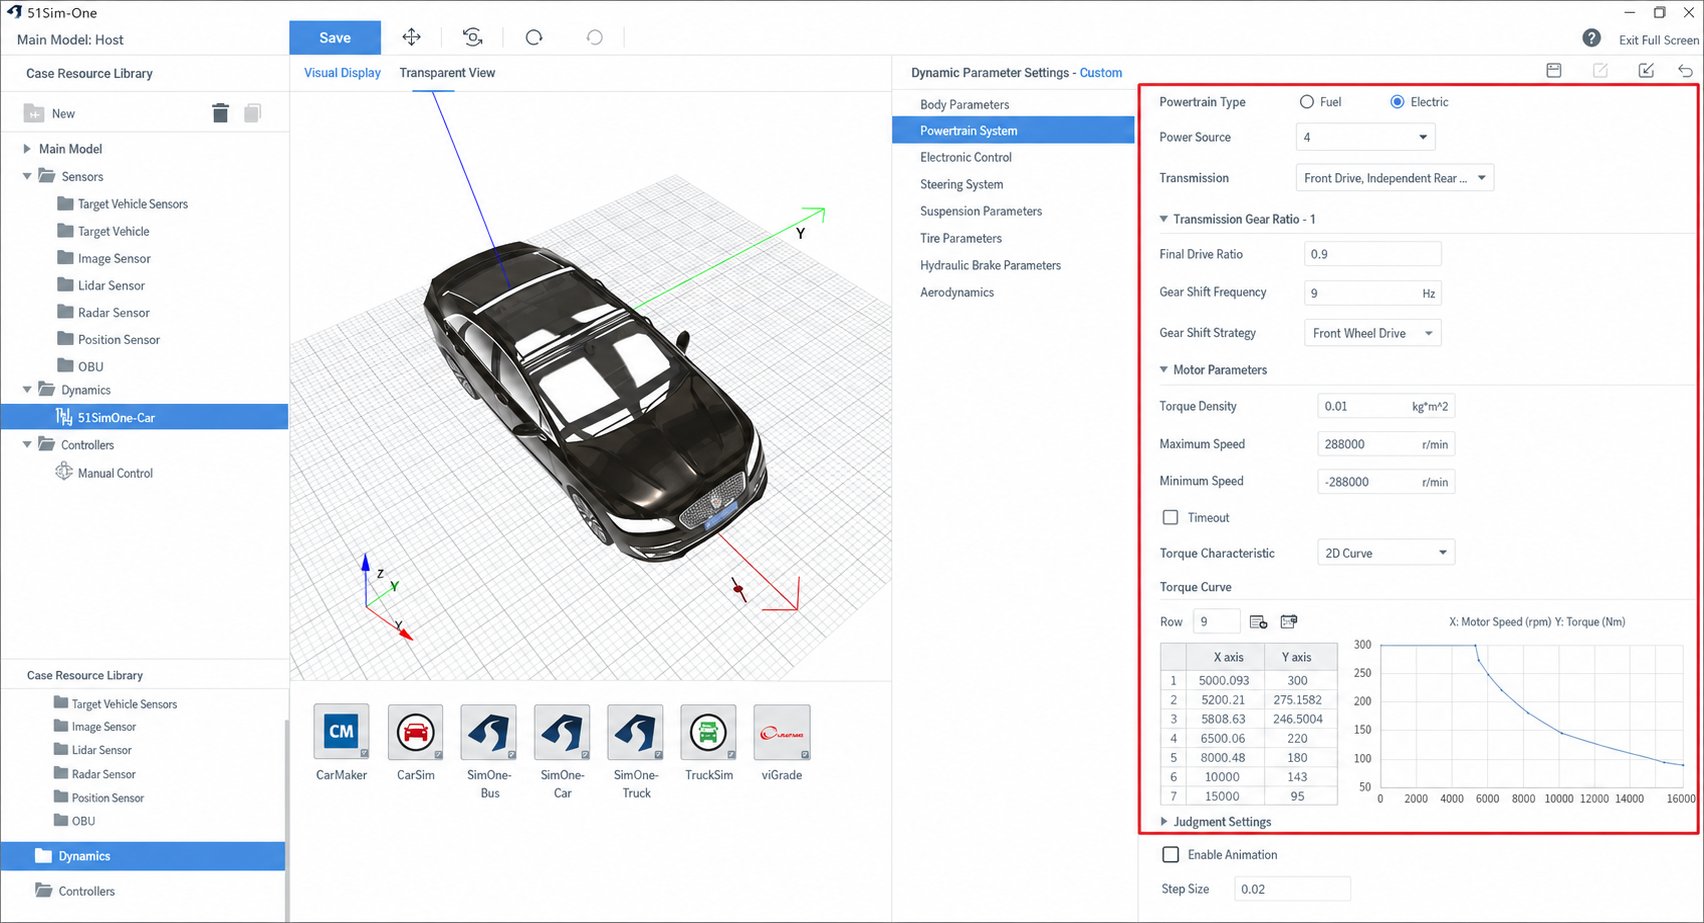Click the Save button
This screenshot has height=923, width=1704.
pyautogui.click(x=335, y=38)
